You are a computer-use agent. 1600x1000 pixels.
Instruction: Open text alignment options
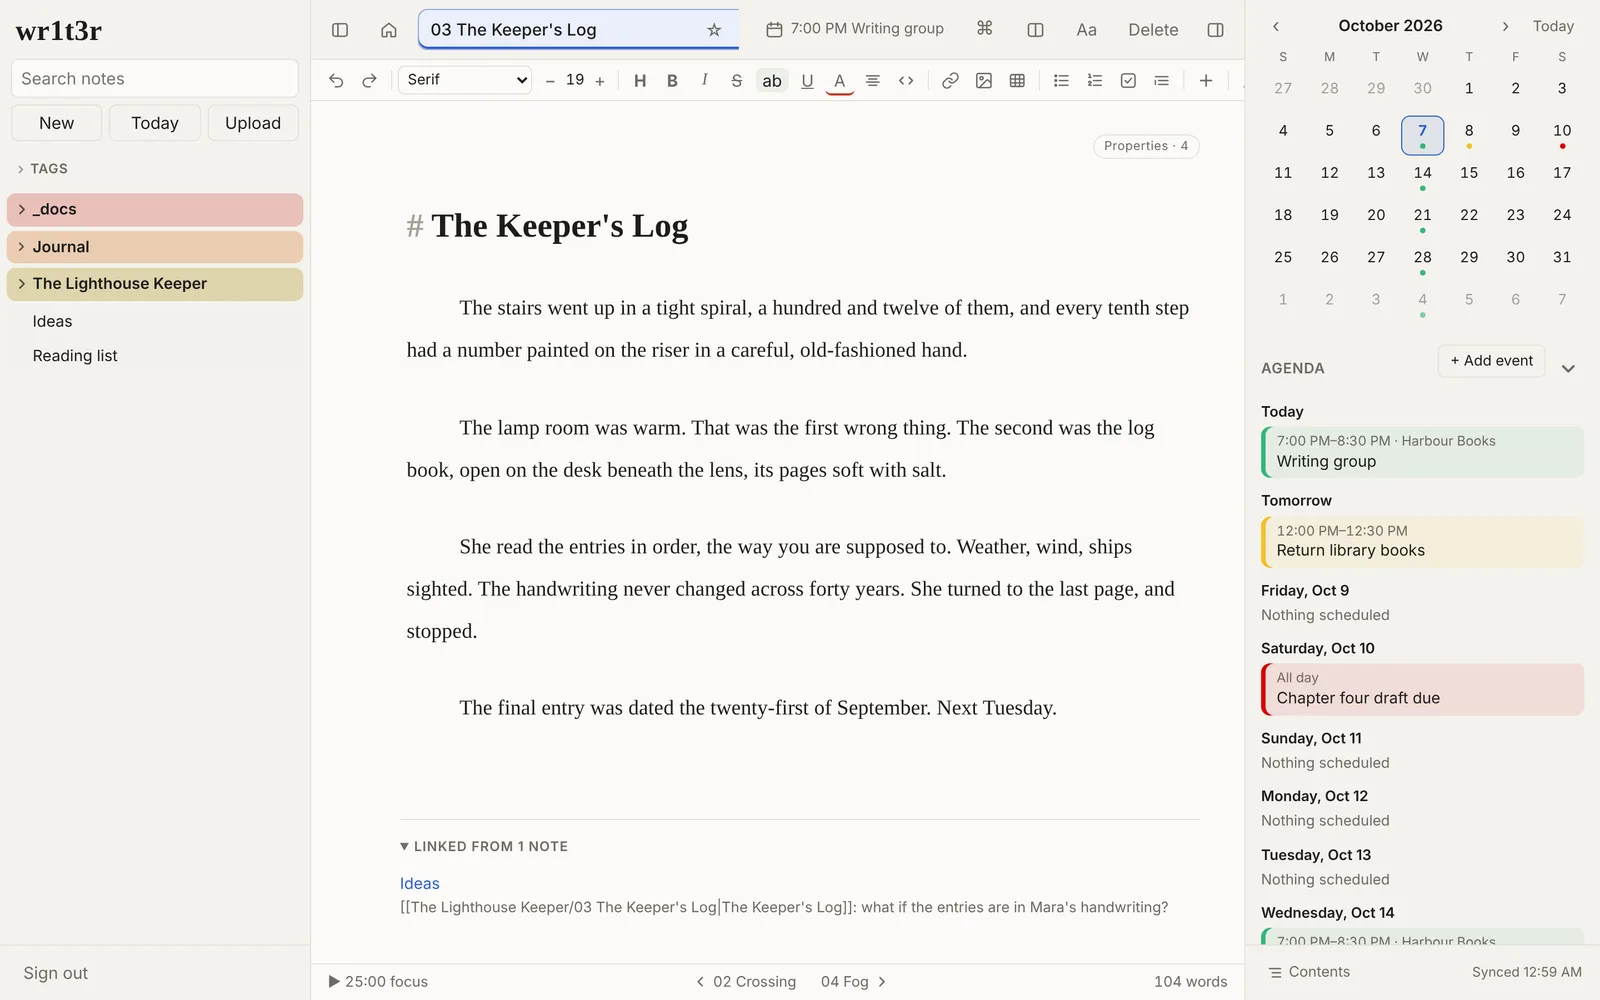[x=873, y=81]
